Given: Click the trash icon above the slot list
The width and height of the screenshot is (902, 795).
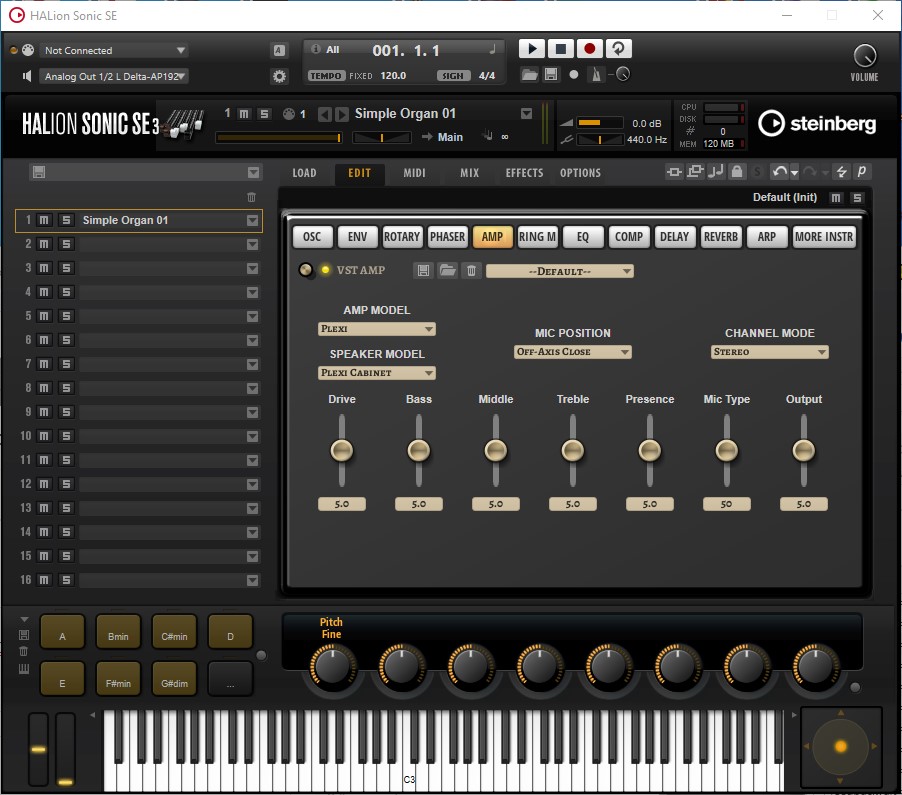Looking at the screenshot, I should (x=251, y=197).
